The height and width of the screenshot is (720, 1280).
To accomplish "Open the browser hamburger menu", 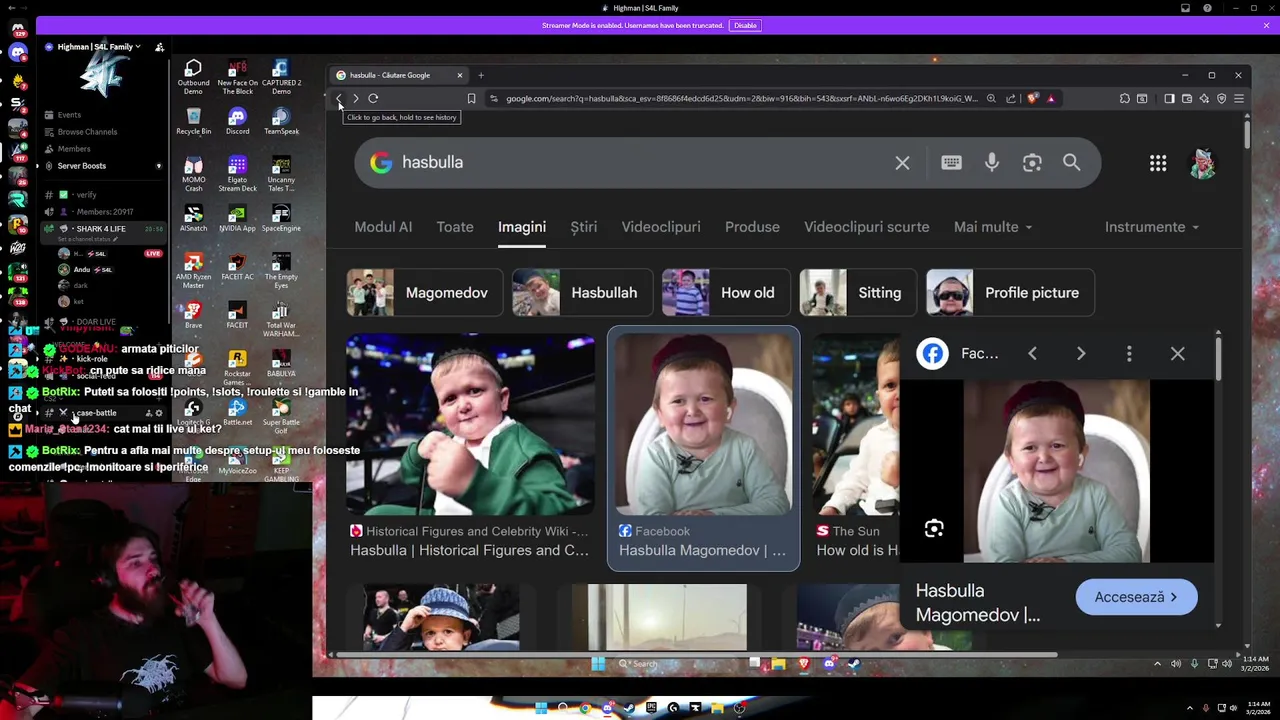I will pos(1239,98).
